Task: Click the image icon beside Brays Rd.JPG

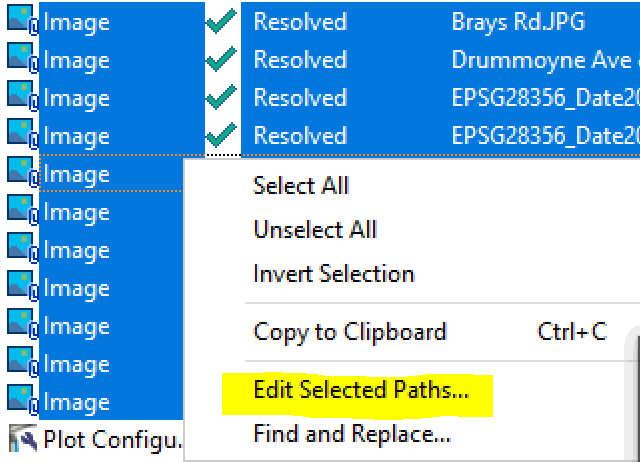Action: (x=21, y=22)
